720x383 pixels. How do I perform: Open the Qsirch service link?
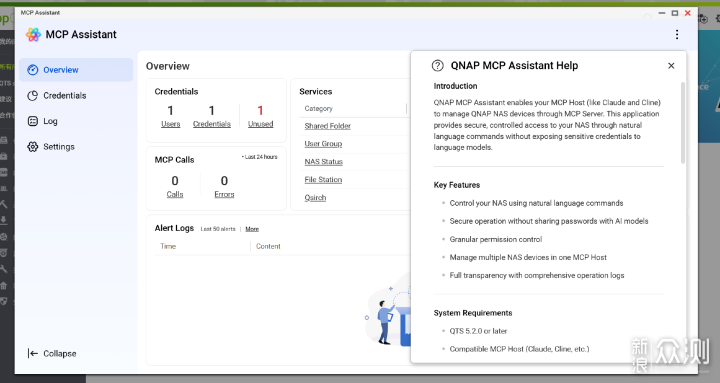click(315, 197)
